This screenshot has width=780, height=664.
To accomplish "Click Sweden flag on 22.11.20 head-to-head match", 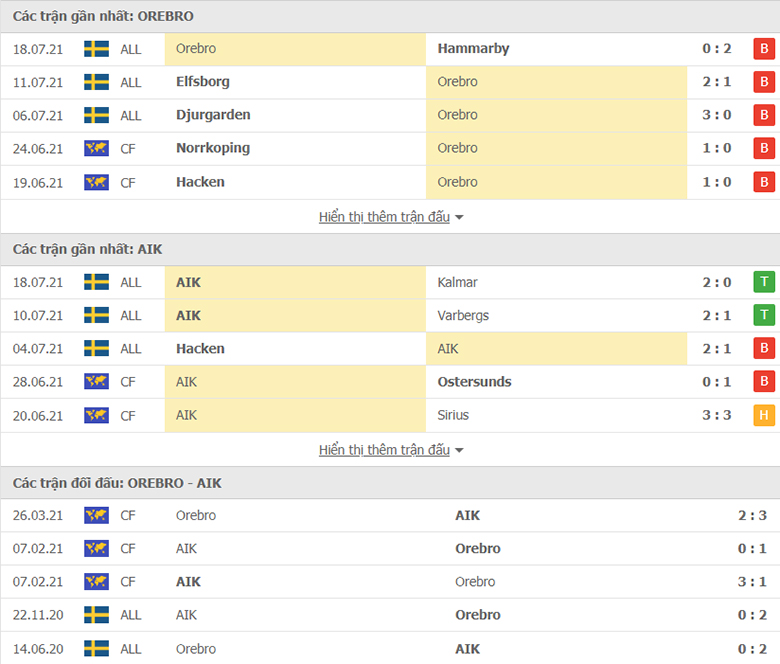I will click(x=97, y=615).
